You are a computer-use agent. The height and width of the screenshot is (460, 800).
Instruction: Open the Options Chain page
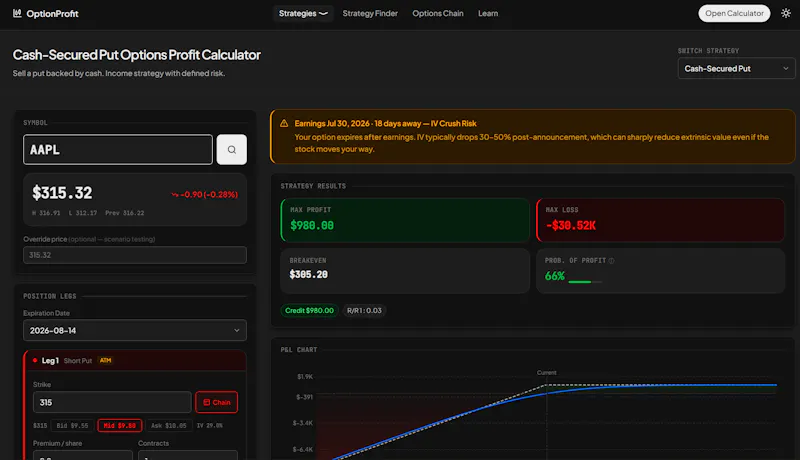click(438, 13)
